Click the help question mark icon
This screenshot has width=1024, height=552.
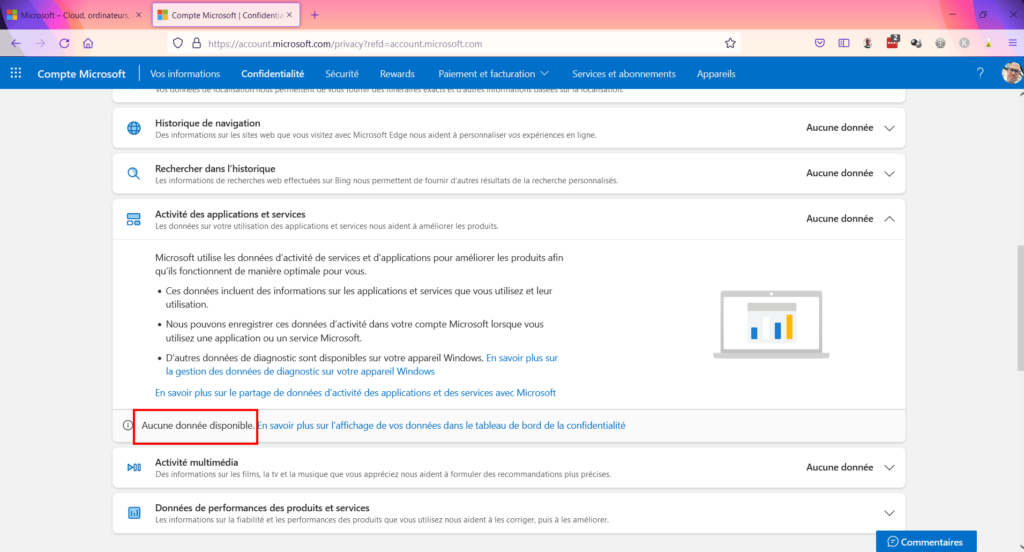(980, 73)
